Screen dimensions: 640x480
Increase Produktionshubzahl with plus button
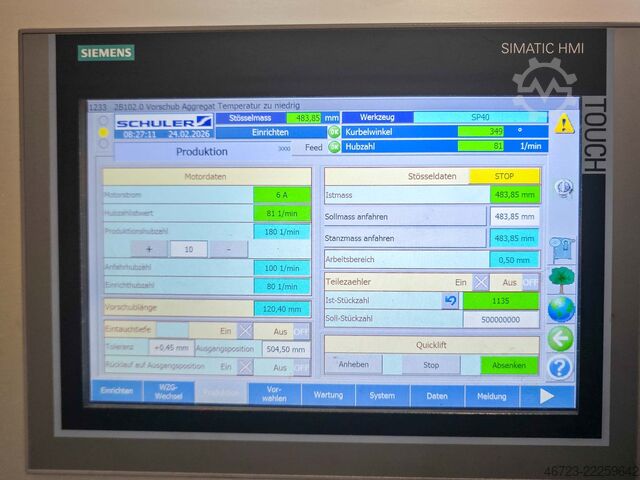pyautogui.click(x=149, y=249)
